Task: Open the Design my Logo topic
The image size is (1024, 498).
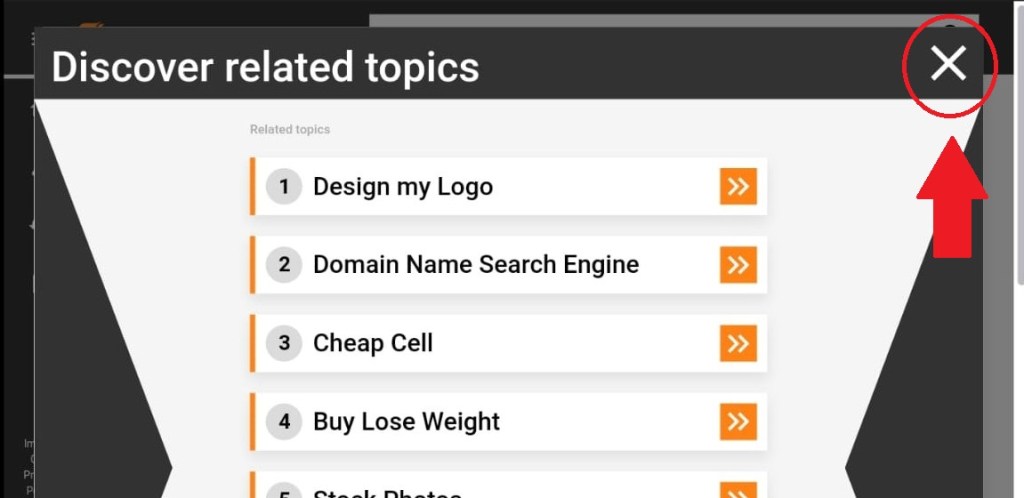Action: click(x=403, y=187)
